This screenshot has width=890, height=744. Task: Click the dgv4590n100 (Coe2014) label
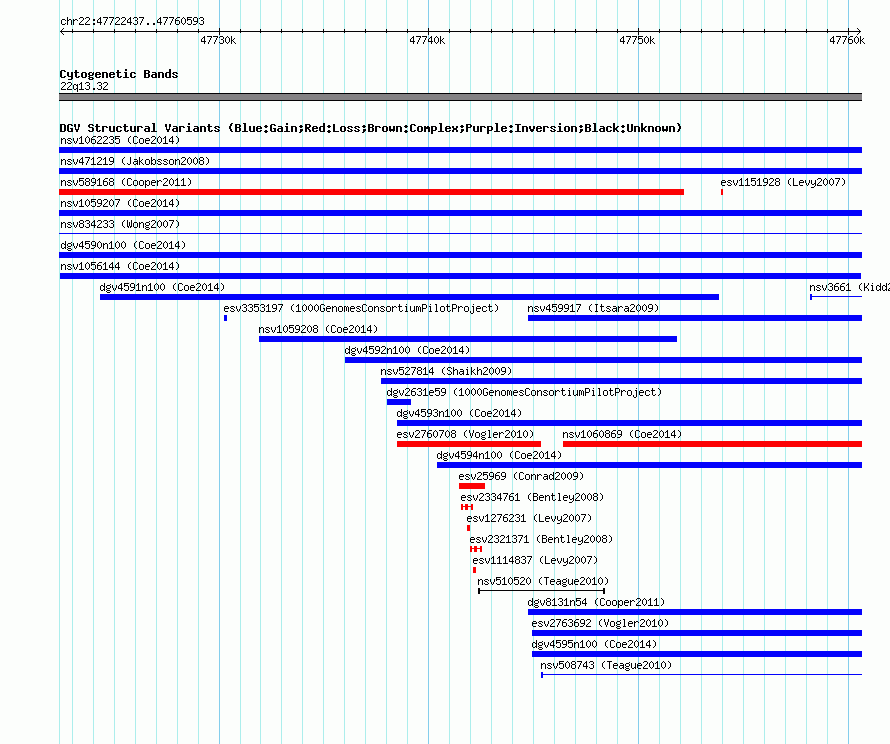[123, 245]
